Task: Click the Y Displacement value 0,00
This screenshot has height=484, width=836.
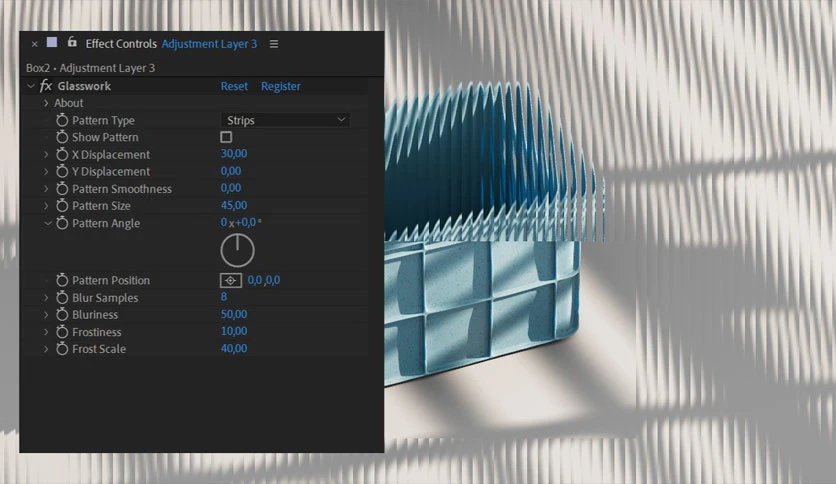Action: click(230, 171)
